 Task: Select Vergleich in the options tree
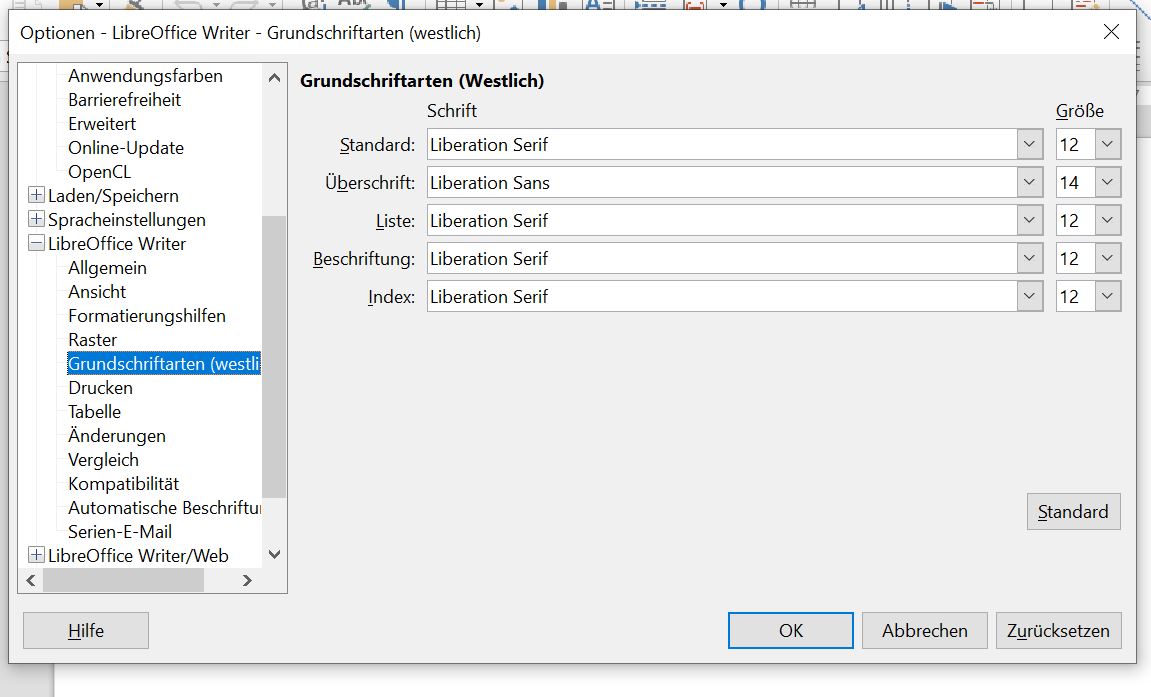point(103,460)
